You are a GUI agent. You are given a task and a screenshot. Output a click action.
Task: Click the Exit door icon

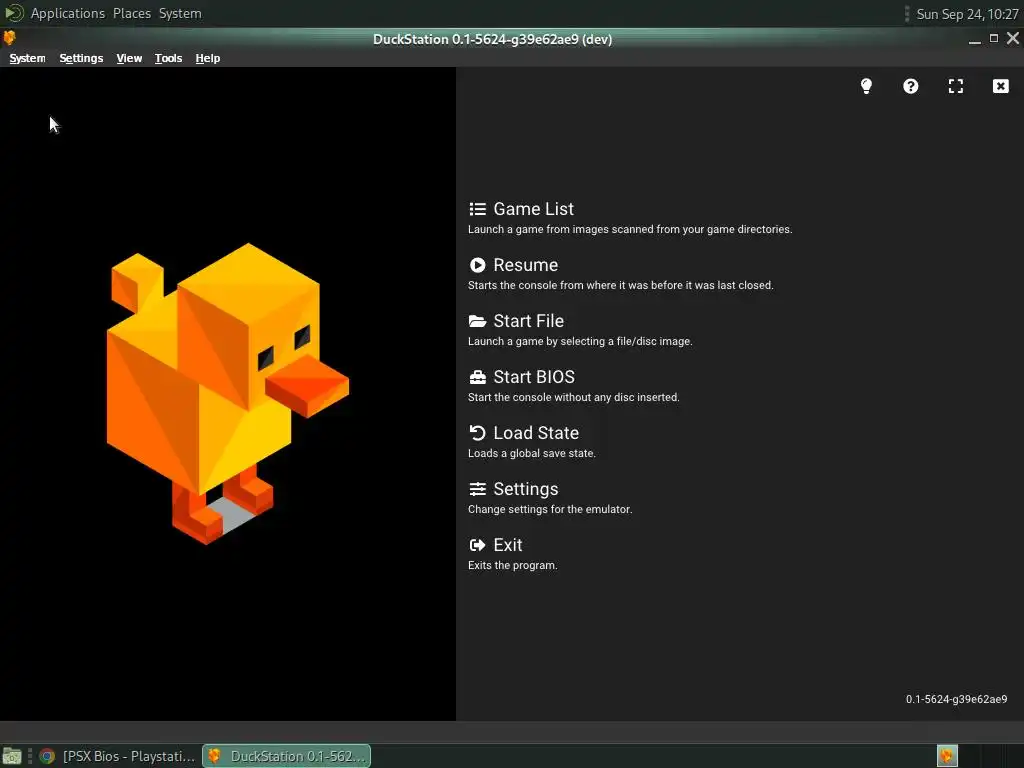[x=477, y=545]
